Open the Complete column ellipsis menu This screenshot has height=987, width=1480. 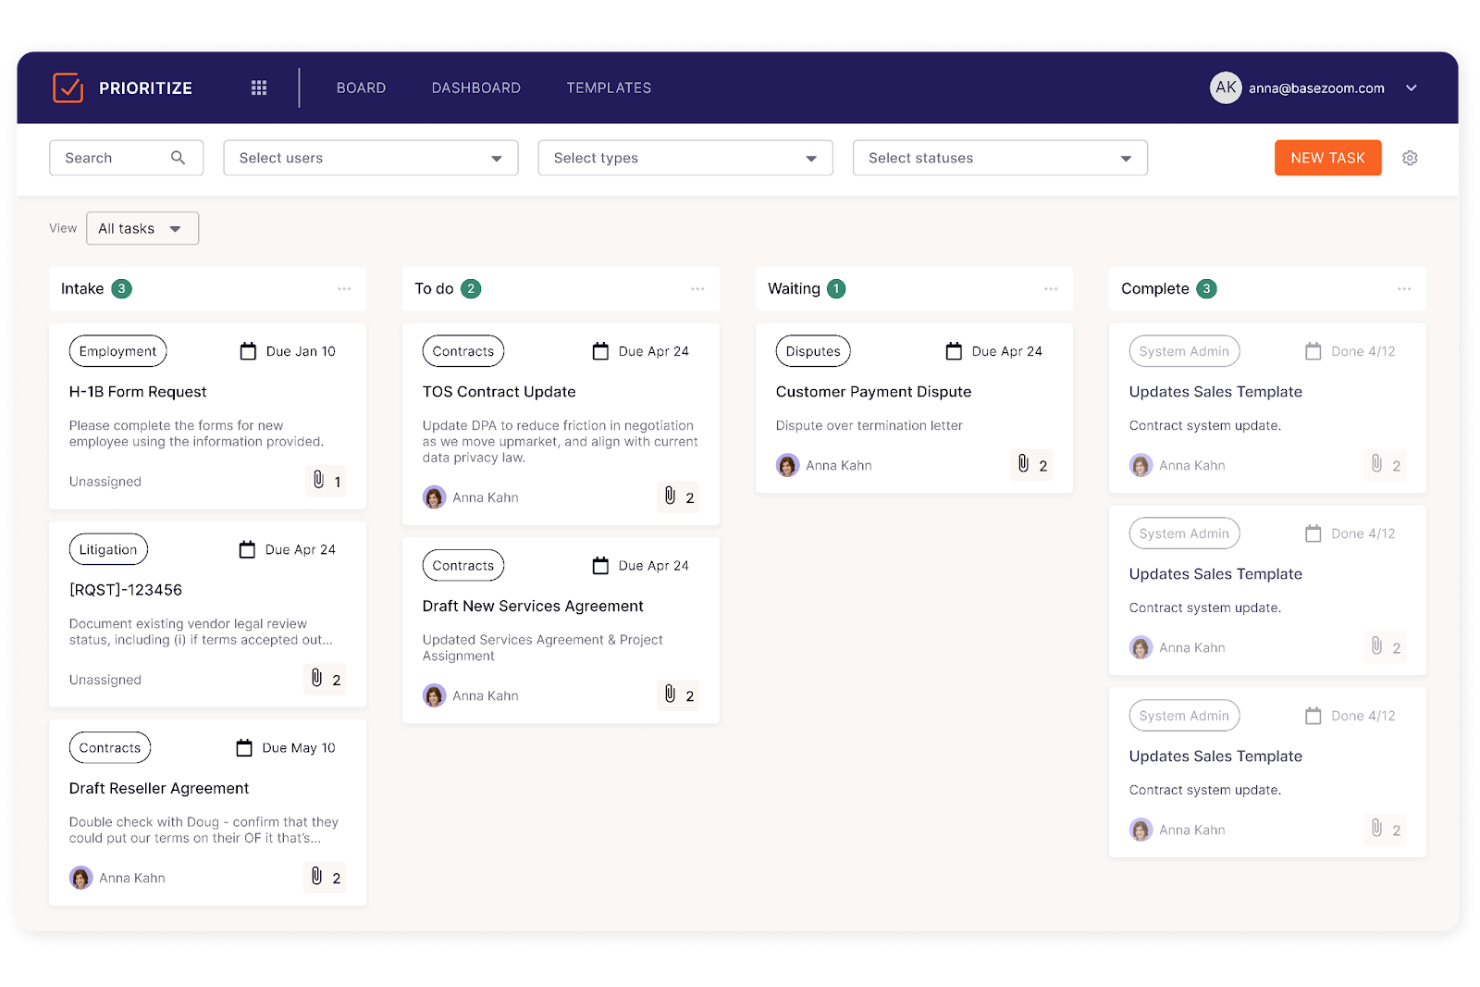(x=1404, y=288)
